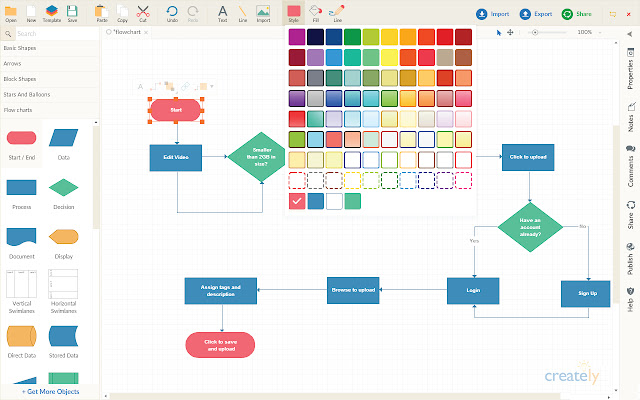Select the Decision diamond shape

(63, 187)
